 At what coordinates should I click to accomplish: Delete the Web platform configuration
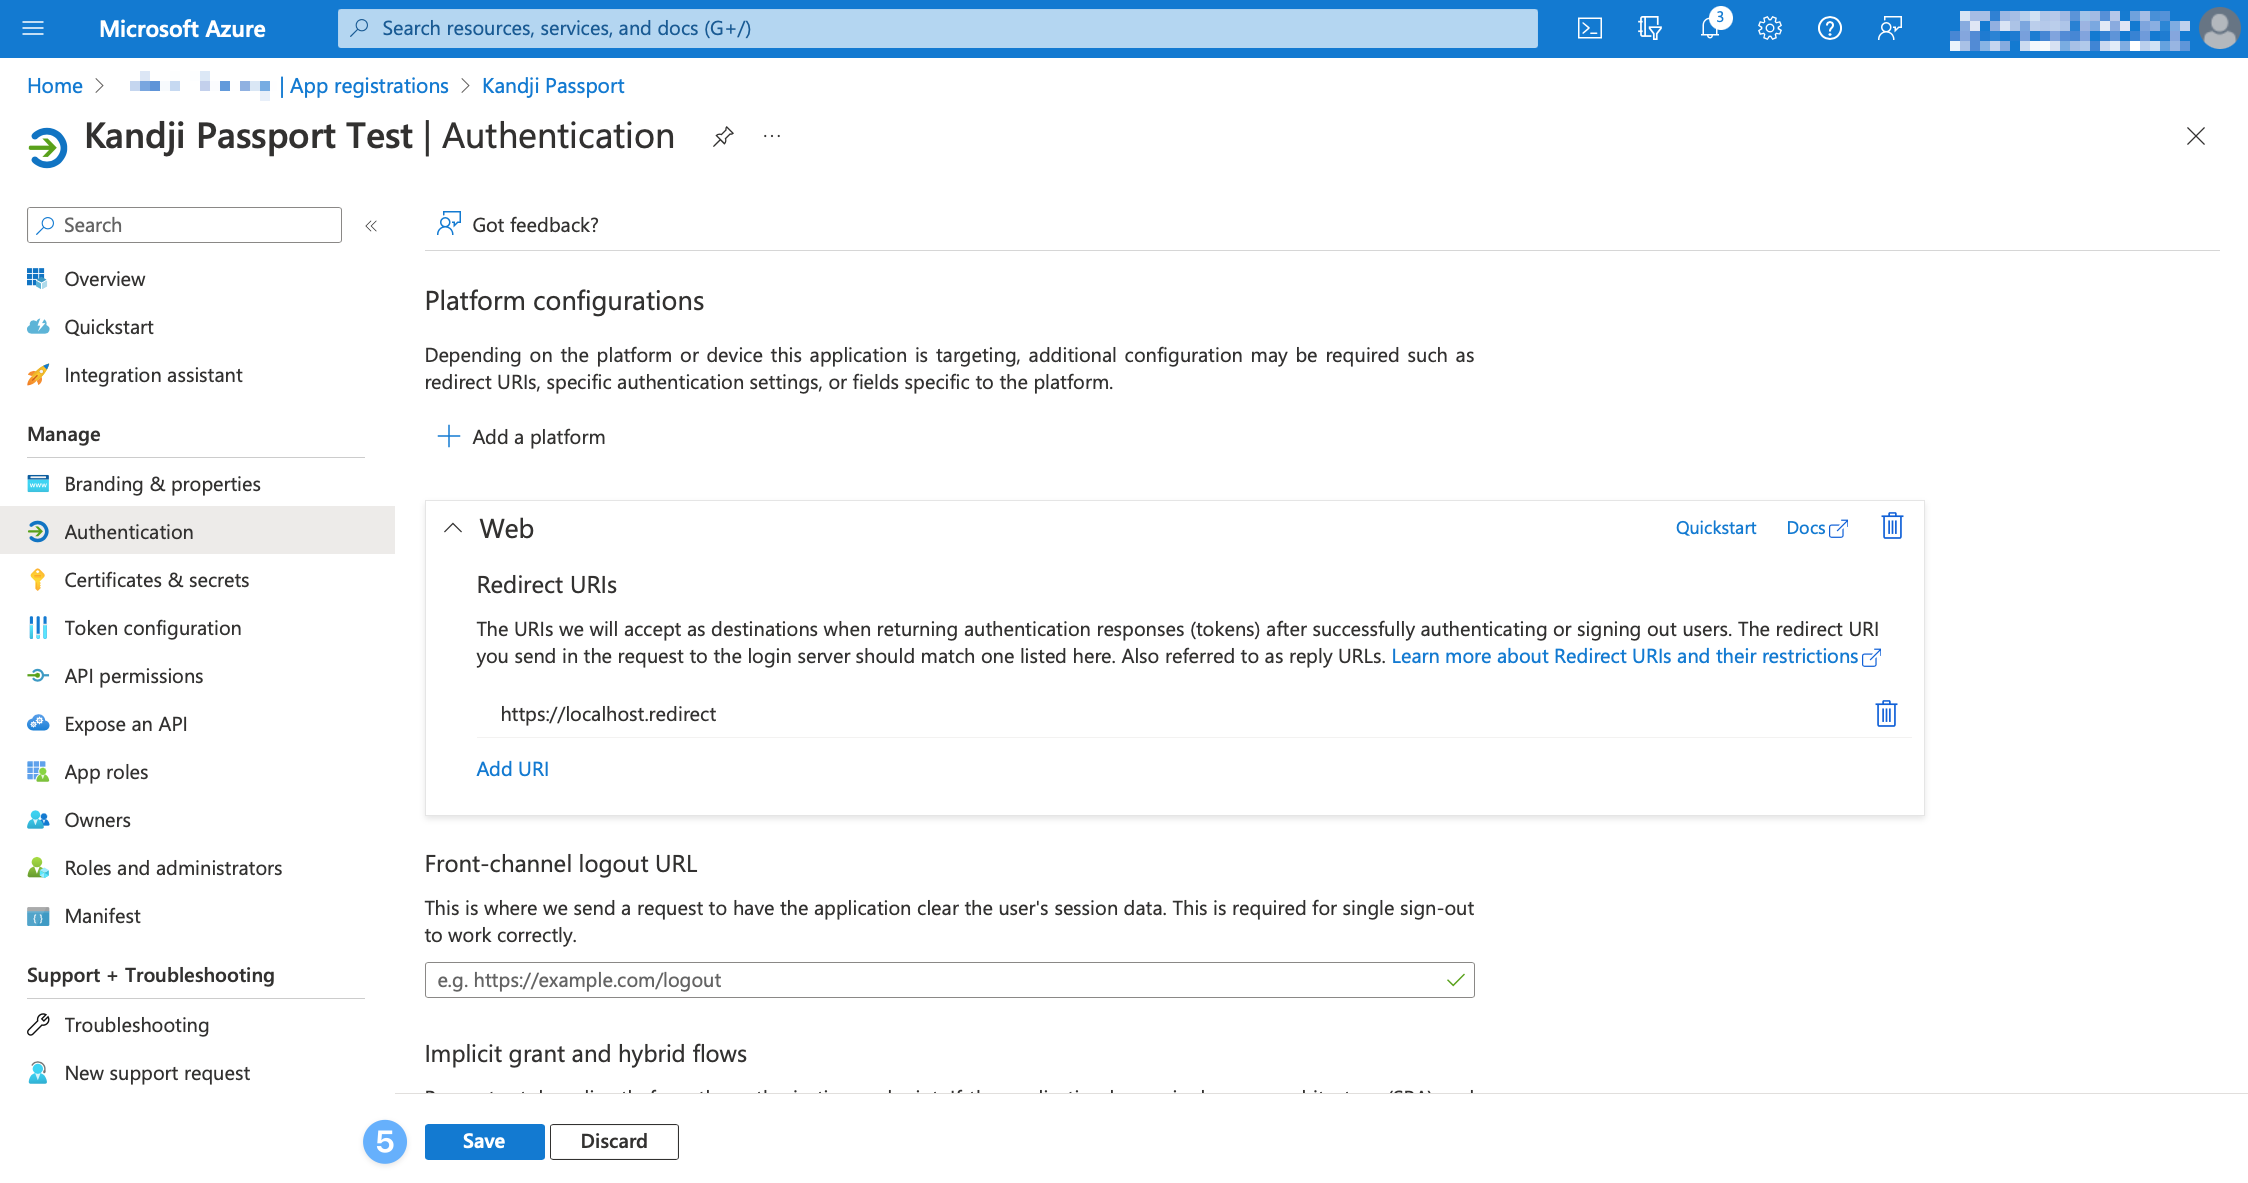(1890, 527)
